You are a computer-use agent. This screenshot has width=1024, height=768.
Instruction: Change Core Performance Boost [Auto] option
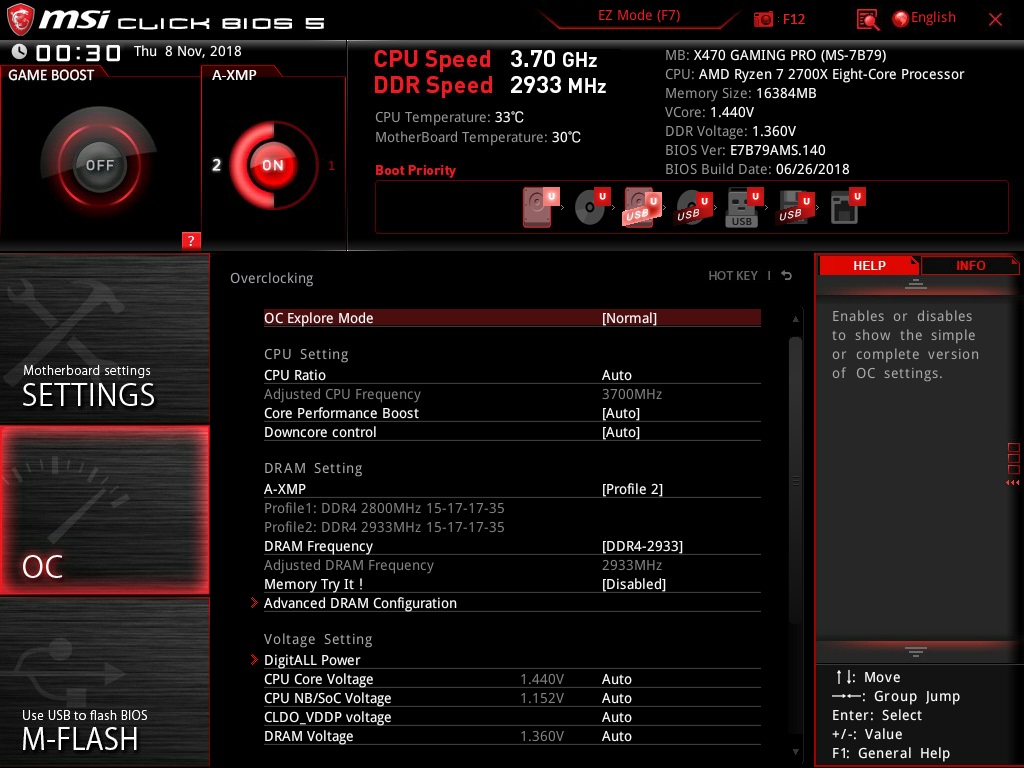[x=620, y=413]
